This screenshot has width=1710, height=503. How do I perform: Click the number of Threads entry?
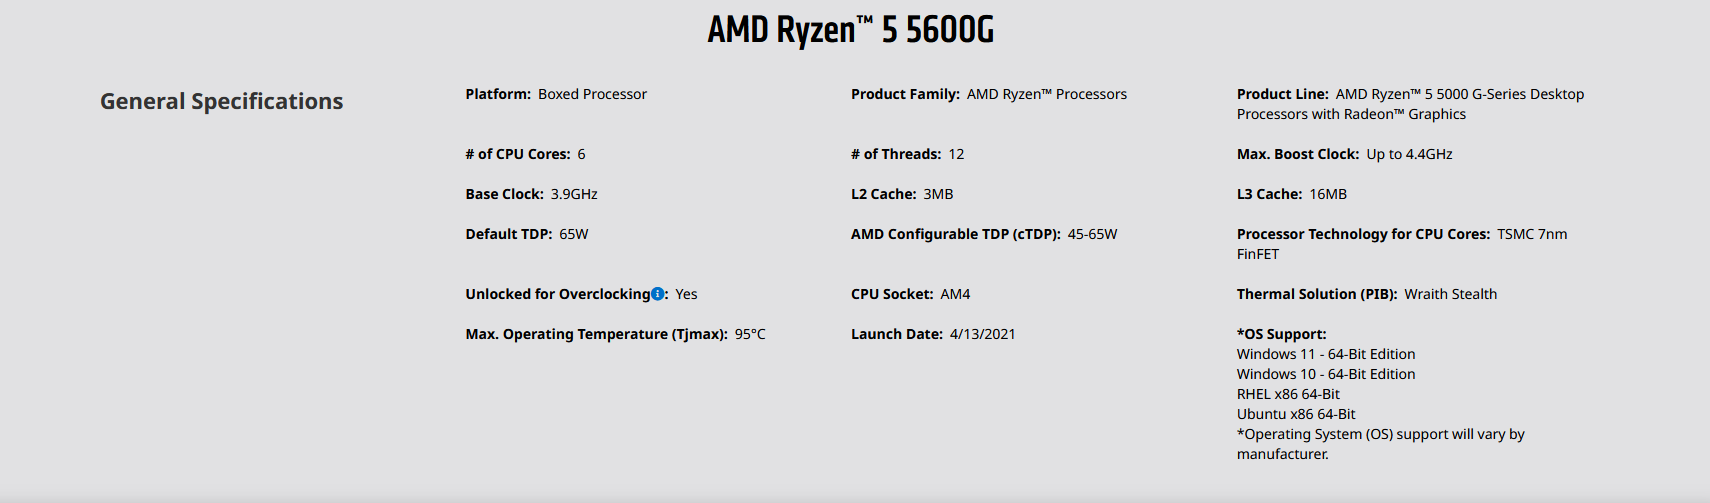click(907, 154)
